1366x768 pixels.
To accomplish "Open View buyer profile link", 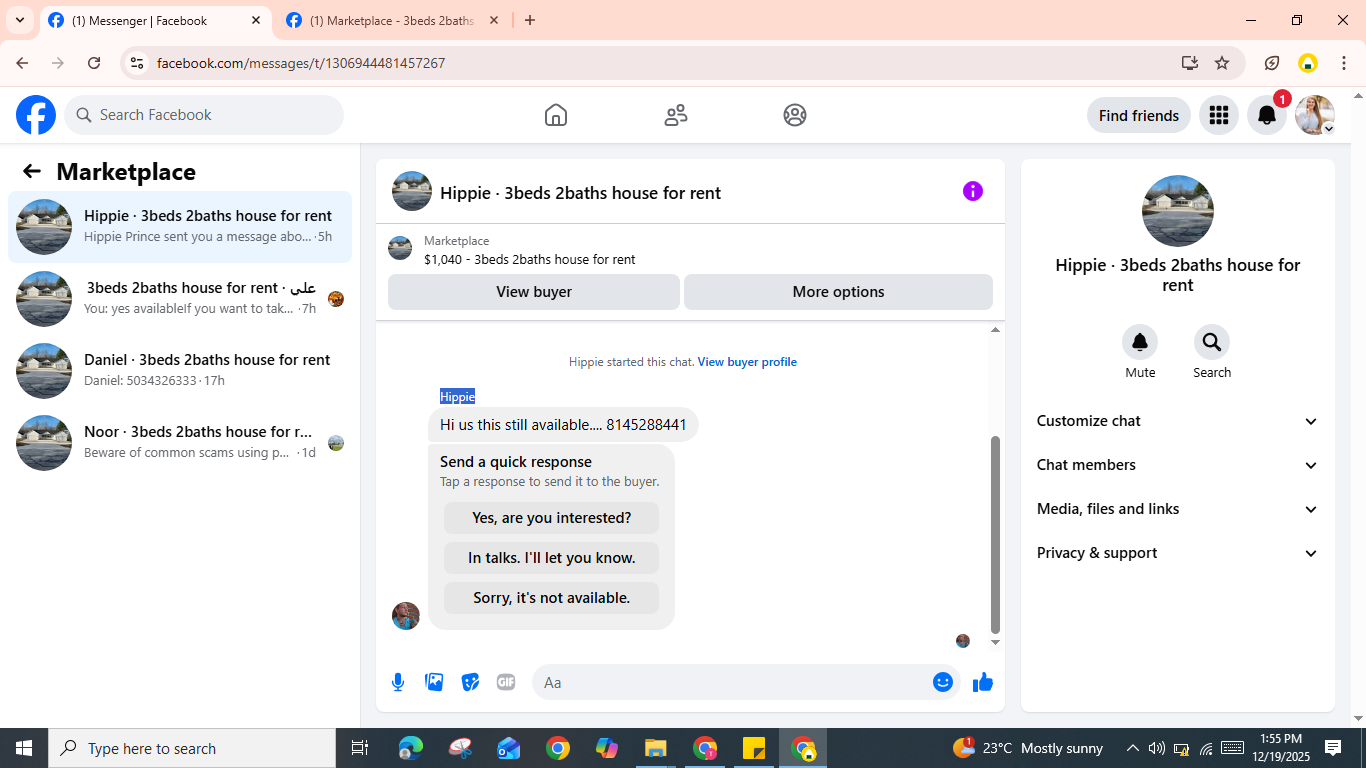I will 747,362.
